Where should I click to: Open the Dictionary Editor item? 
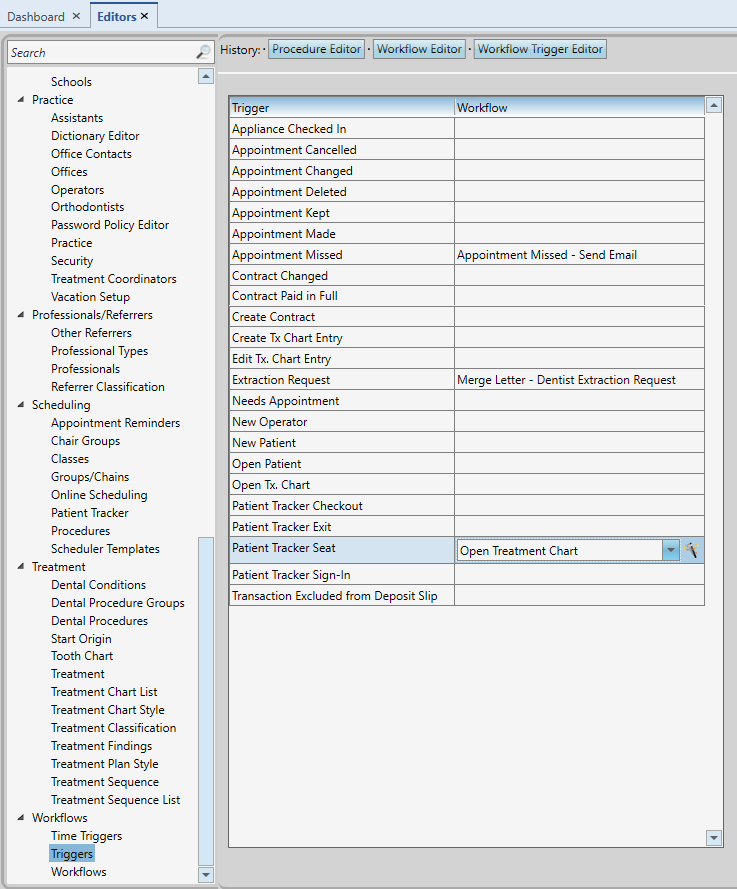[x=95, y=136]
